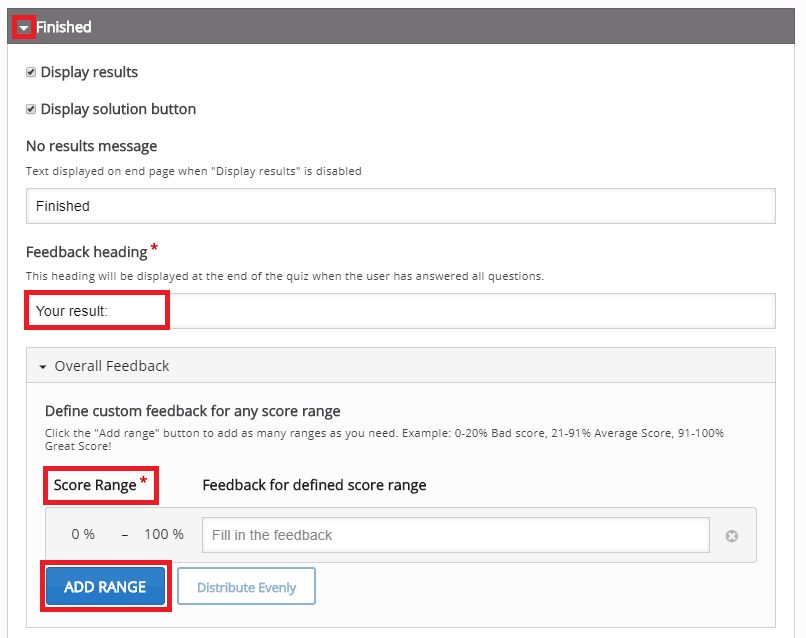Collapse the Overall Feedback arrow
The width and height of the screenshot is (806, 638).
[x=43, y=367]
